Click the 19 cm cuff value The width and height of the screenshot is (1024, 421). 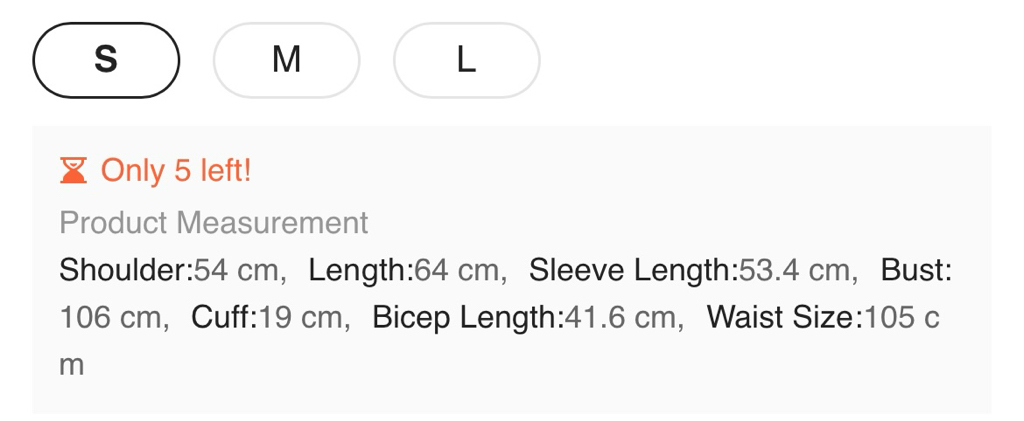click(301, 318)
